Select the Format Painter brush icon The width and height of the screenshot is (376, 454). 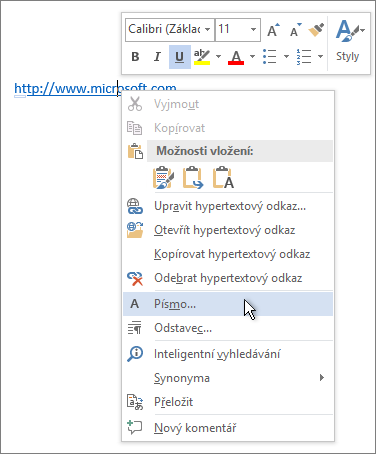coord(316,30)
